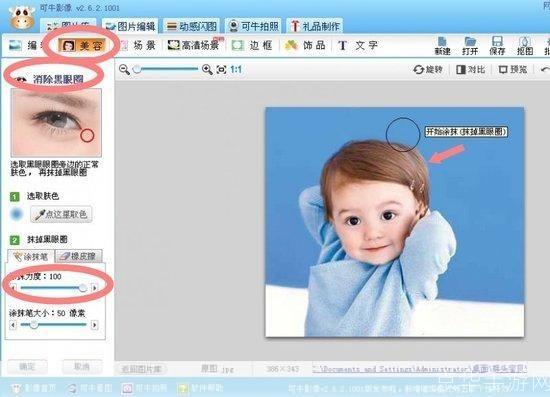550x397 pixels.
Task: Click the 确定 confirm button
Action: pyautogui.click(x=27, y=367)
